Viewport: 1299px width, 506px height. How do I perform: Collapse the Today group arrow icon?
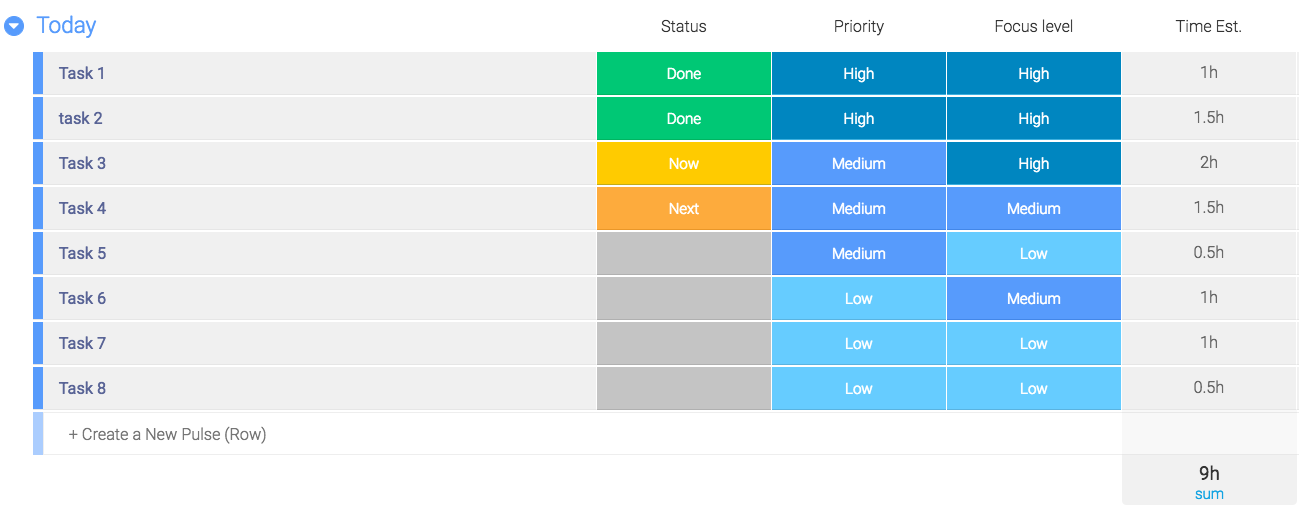point(14,27)
